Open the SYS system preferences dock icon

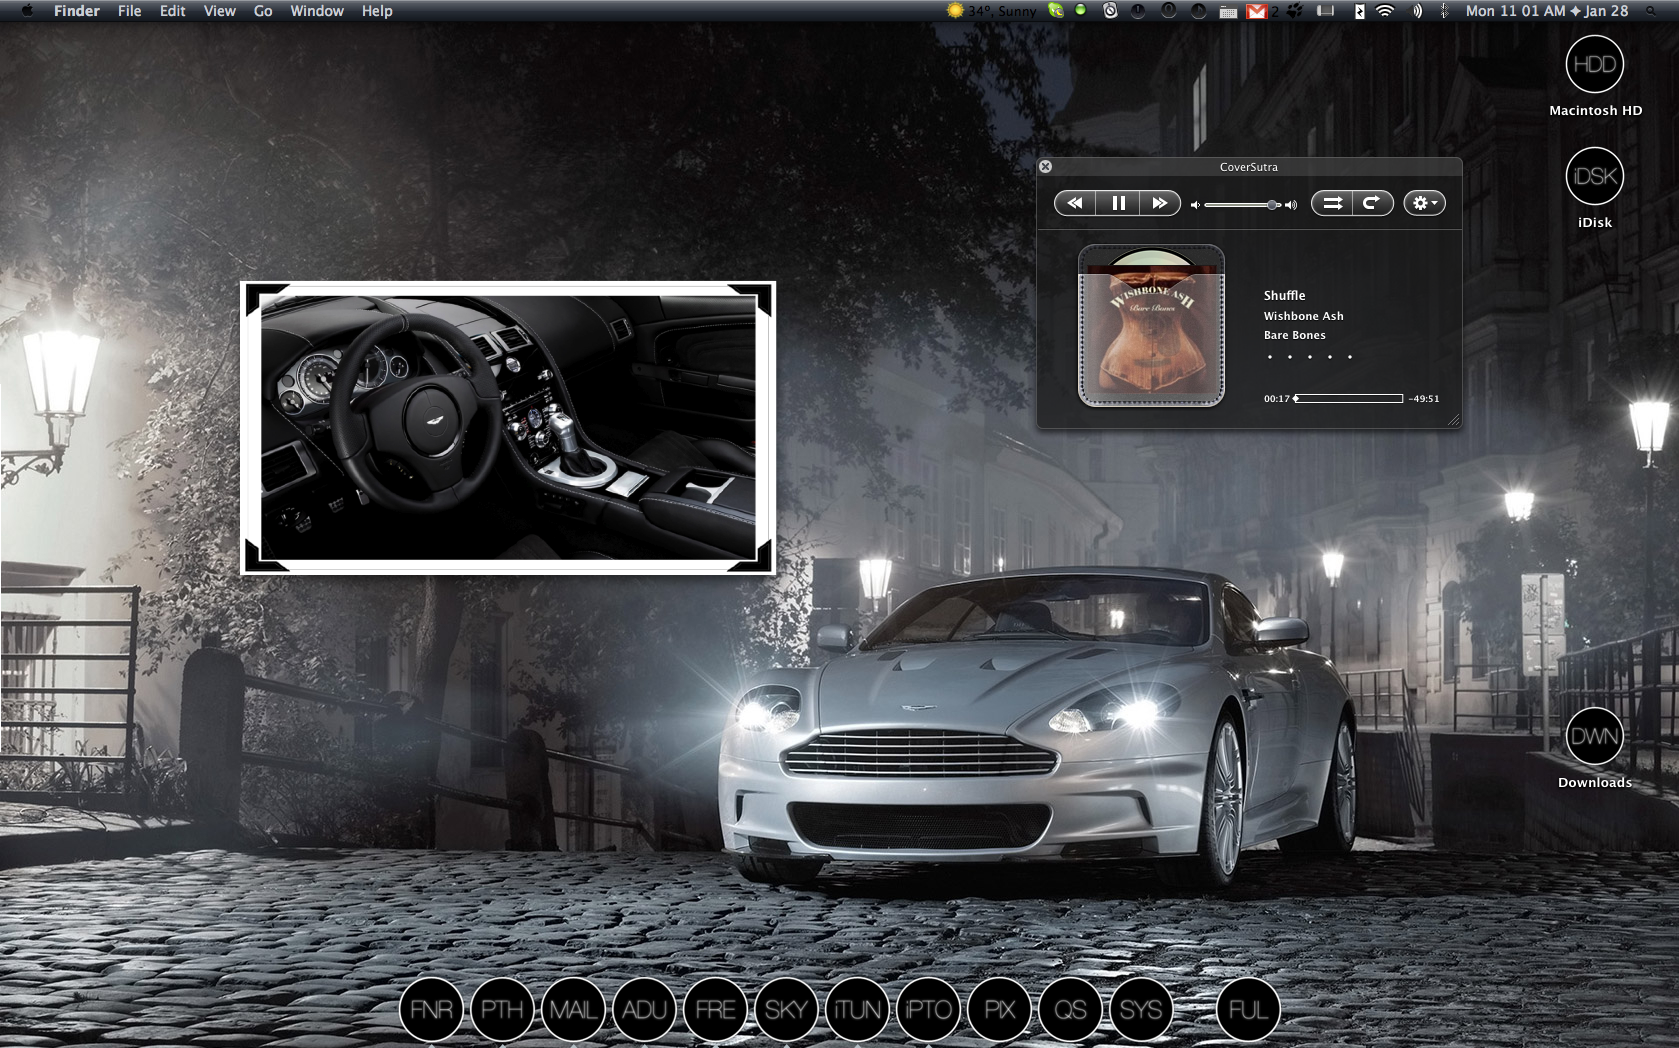[1141, 1009]
